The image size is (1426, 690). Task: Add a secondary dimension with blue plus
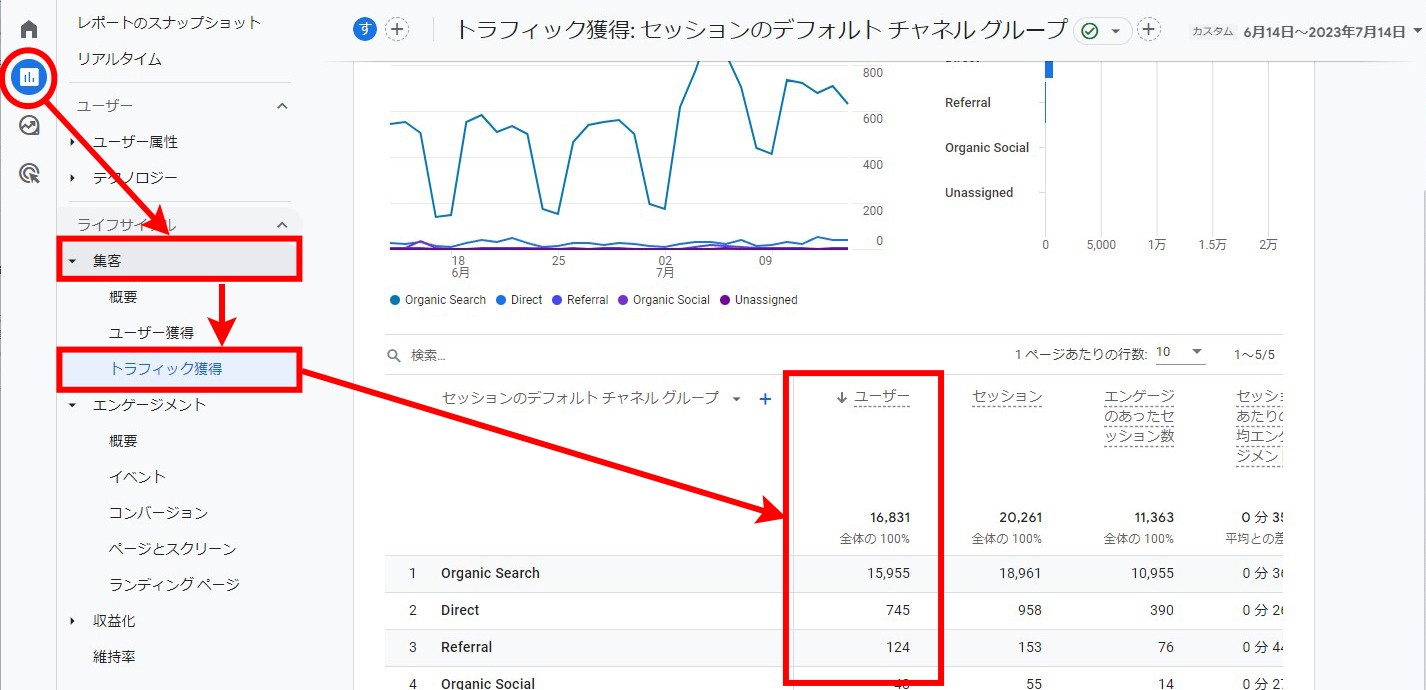click(x=765, y=398)
